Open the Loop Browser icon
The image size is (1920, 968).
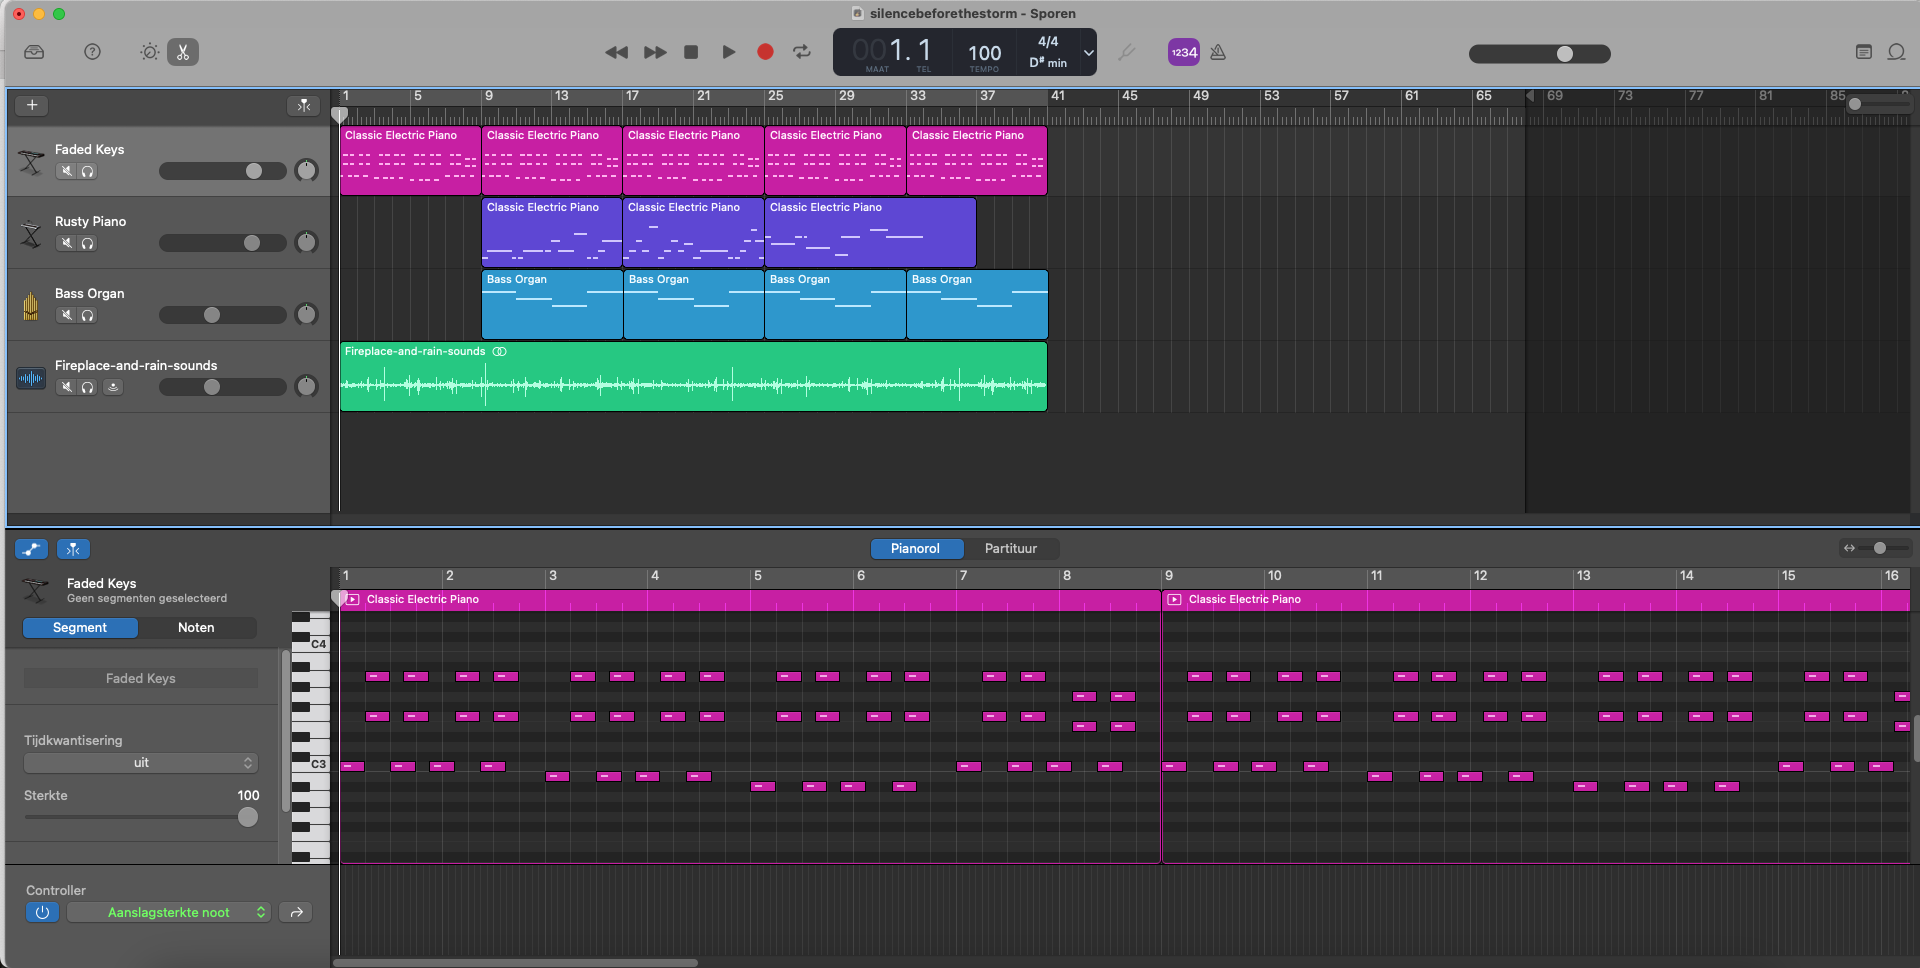coord(1896,52)
